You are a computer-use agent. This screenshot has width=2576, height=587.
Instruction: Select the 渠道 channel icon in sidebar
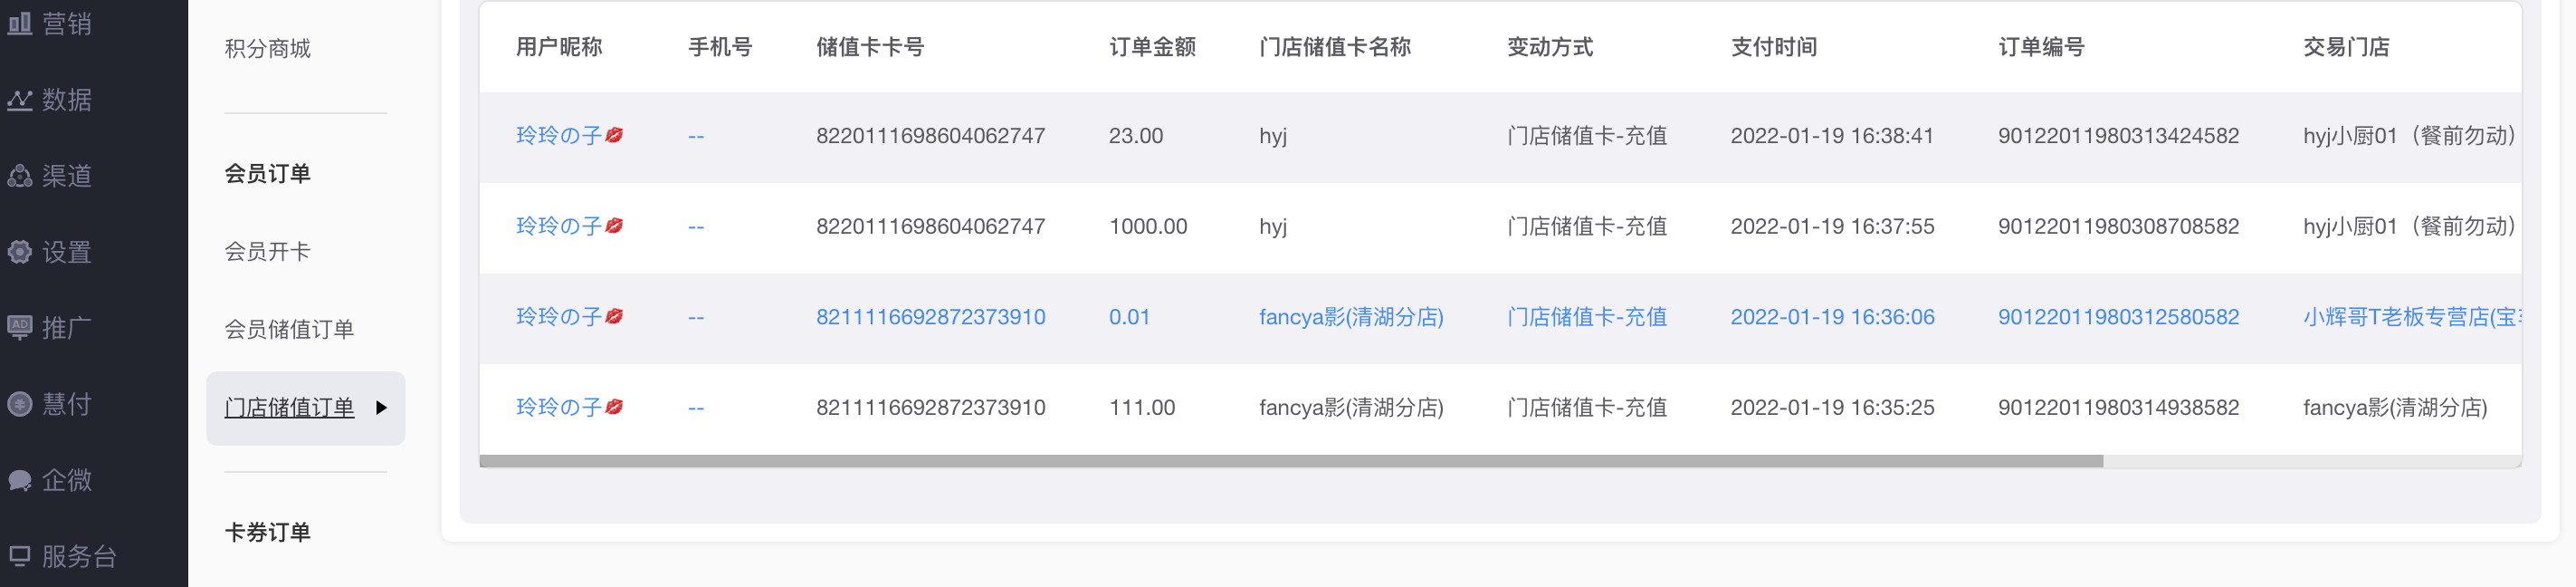point(20,176)
